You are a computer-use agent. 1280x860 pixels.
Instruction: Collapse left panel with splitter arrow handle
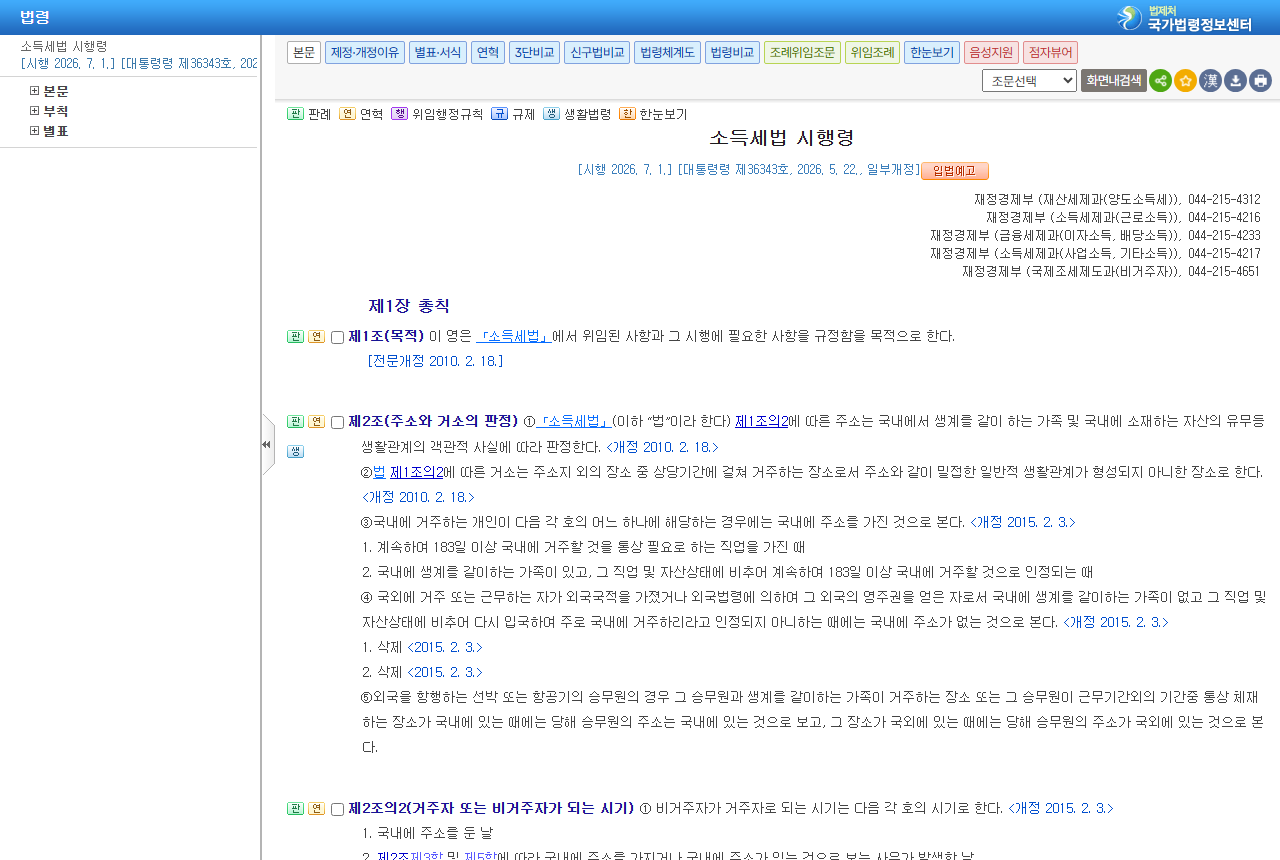point(267,445)
